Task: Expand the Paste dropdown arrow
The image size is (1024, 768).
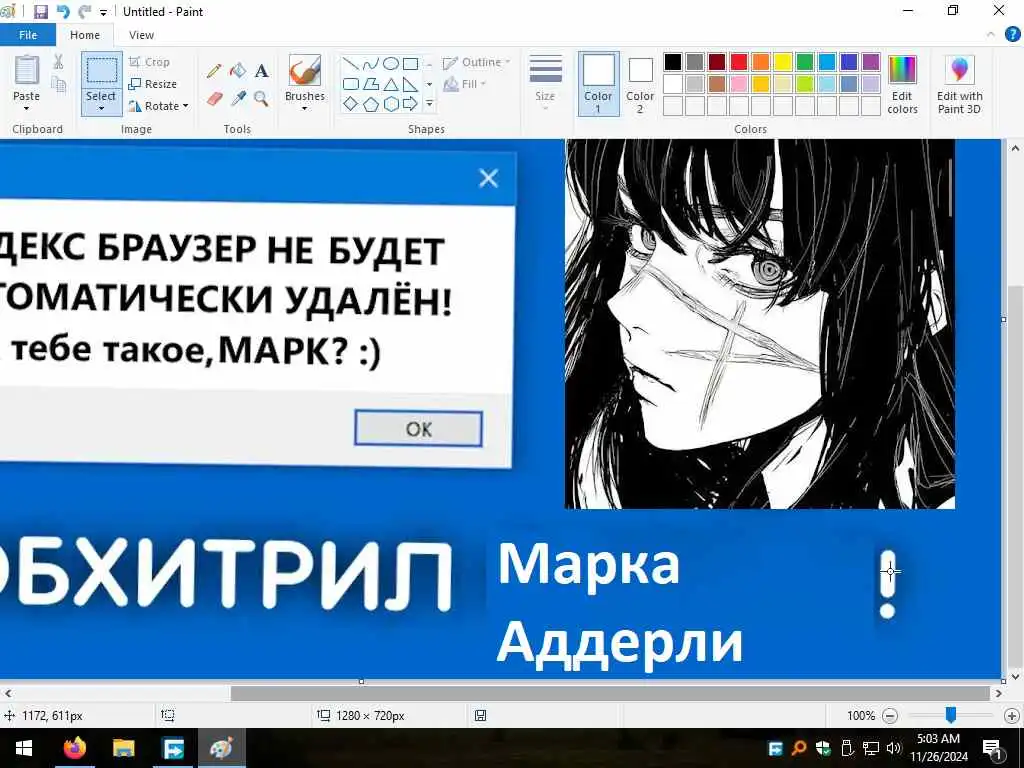Action: point(27,108)
